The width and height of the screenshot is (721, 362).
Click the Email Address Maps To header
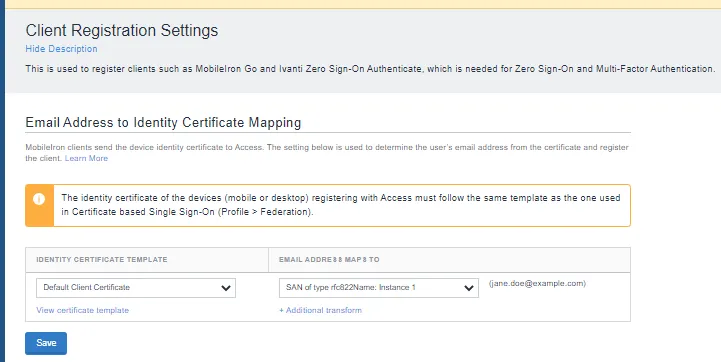click(329, 259)
